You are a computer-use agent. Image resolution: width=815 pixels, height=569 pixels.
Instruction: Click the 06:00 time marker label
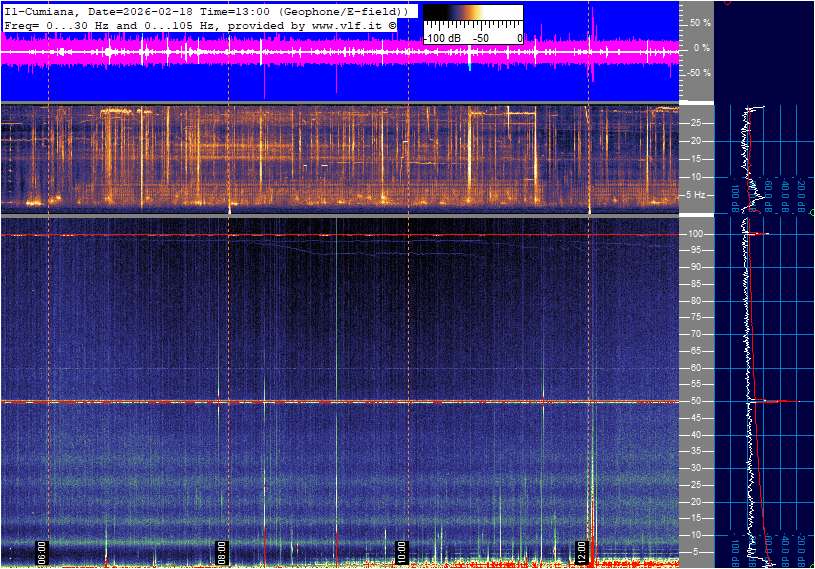point(42,552)
